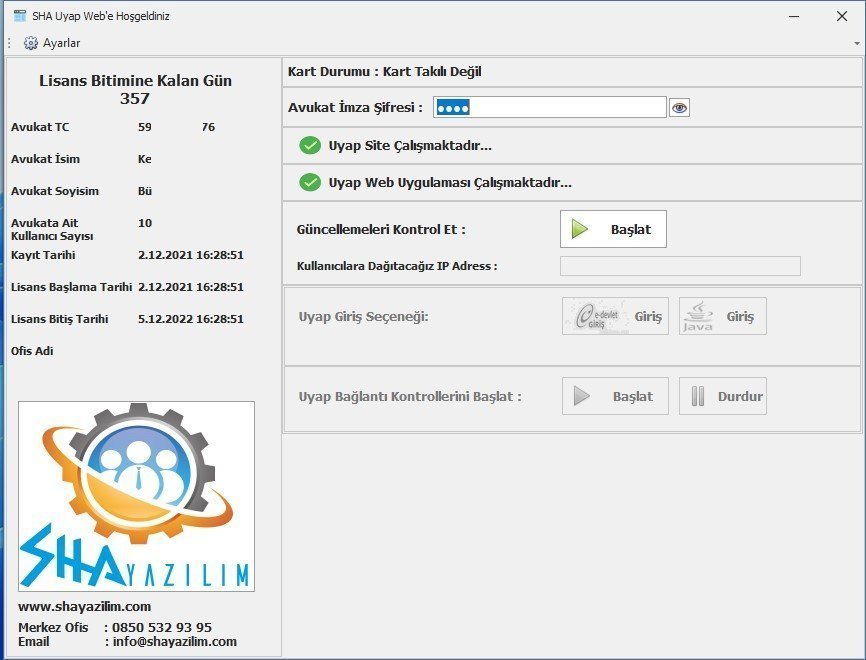The image size is (866, 660).
Task: Choose the Java Giriş login button
Action: coord(722,316)
